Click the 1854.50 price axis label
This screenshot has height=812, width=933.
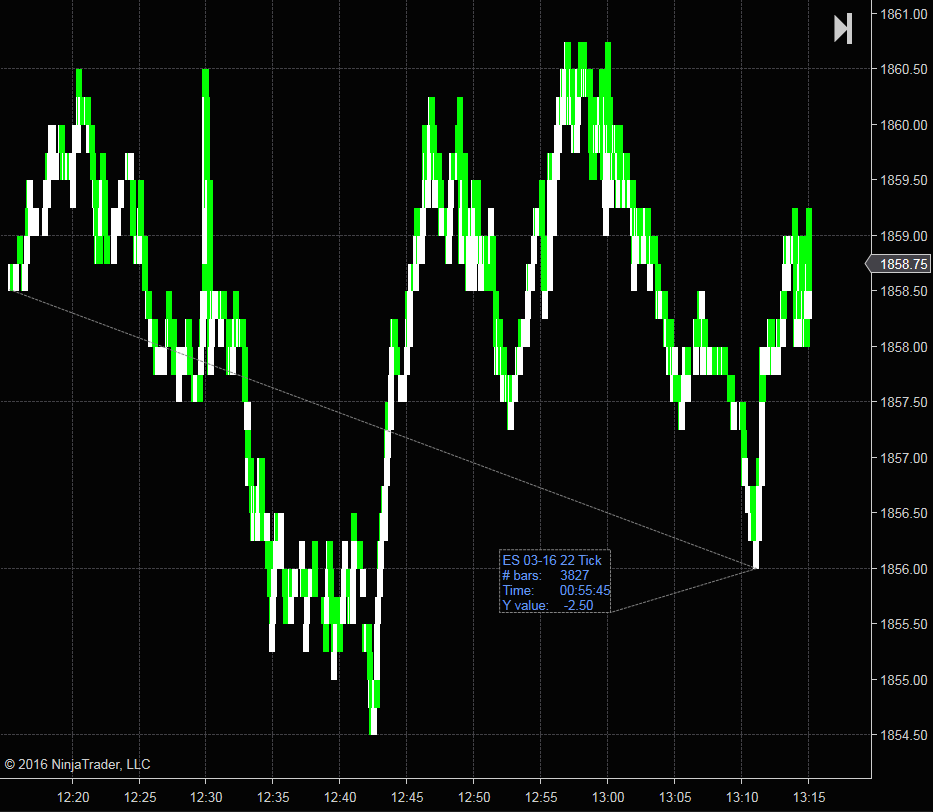903,735
